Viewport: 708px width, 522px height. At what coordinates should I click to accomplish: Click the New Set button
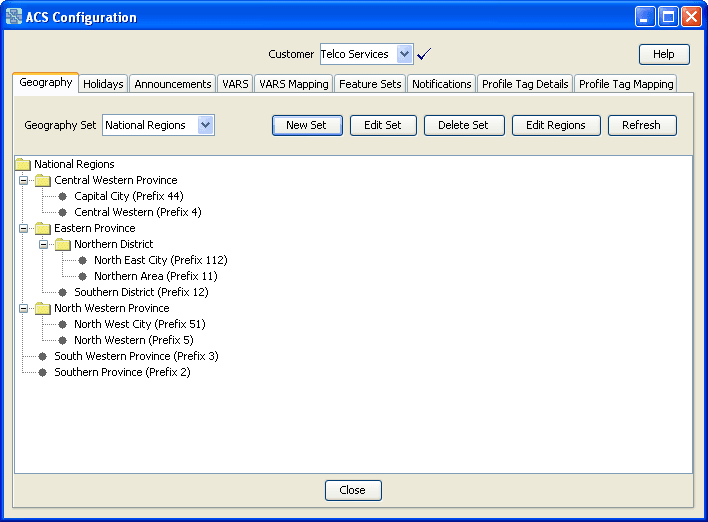coord(307,125)
